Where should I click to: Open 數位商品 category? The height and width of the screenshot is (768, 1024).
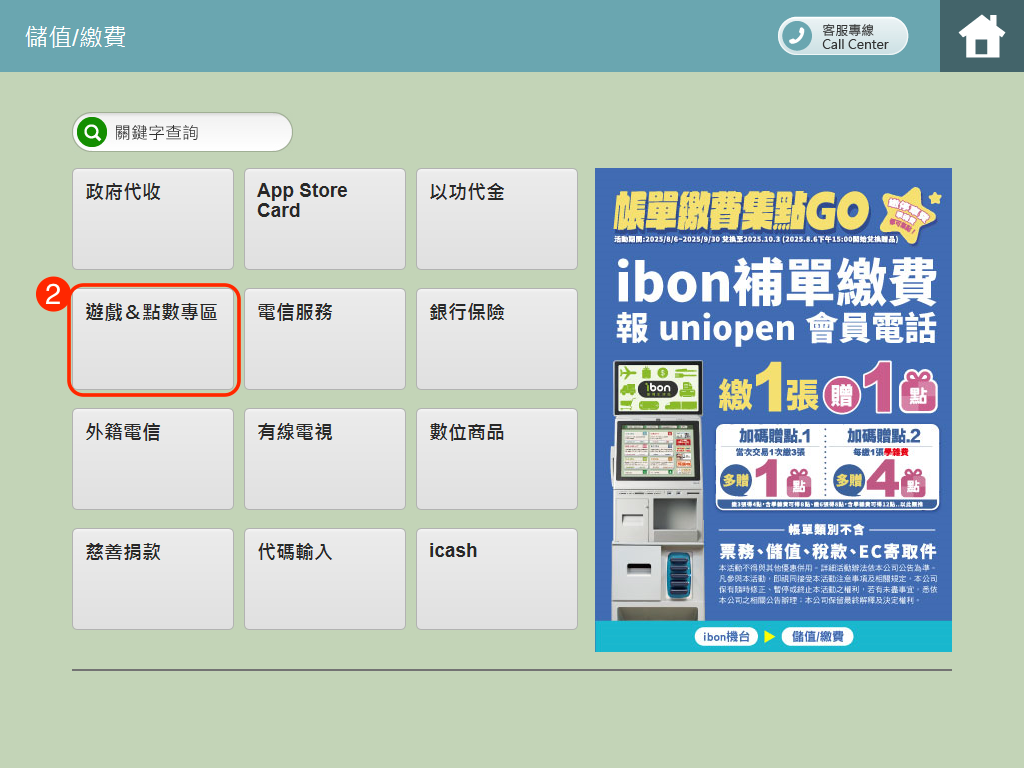tap(497, 459)
